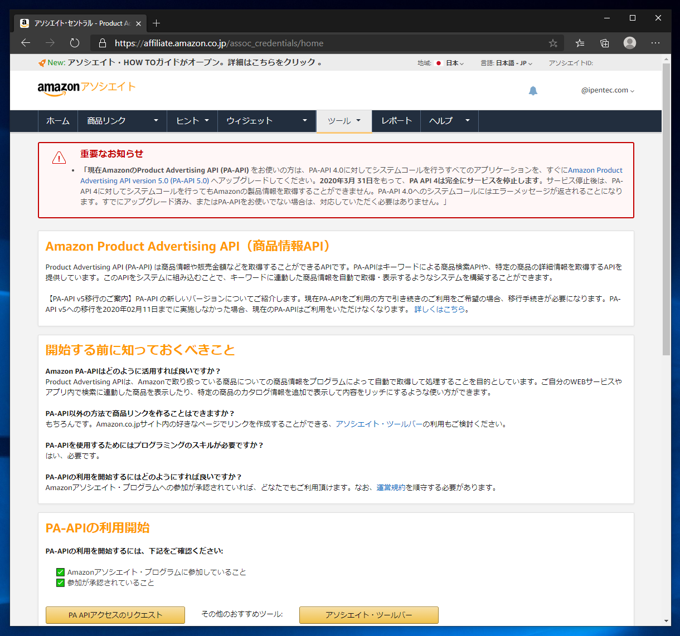Screen dimensions: 680x636
Task: Open the favorites list icon
Action: tap(580, 43)
